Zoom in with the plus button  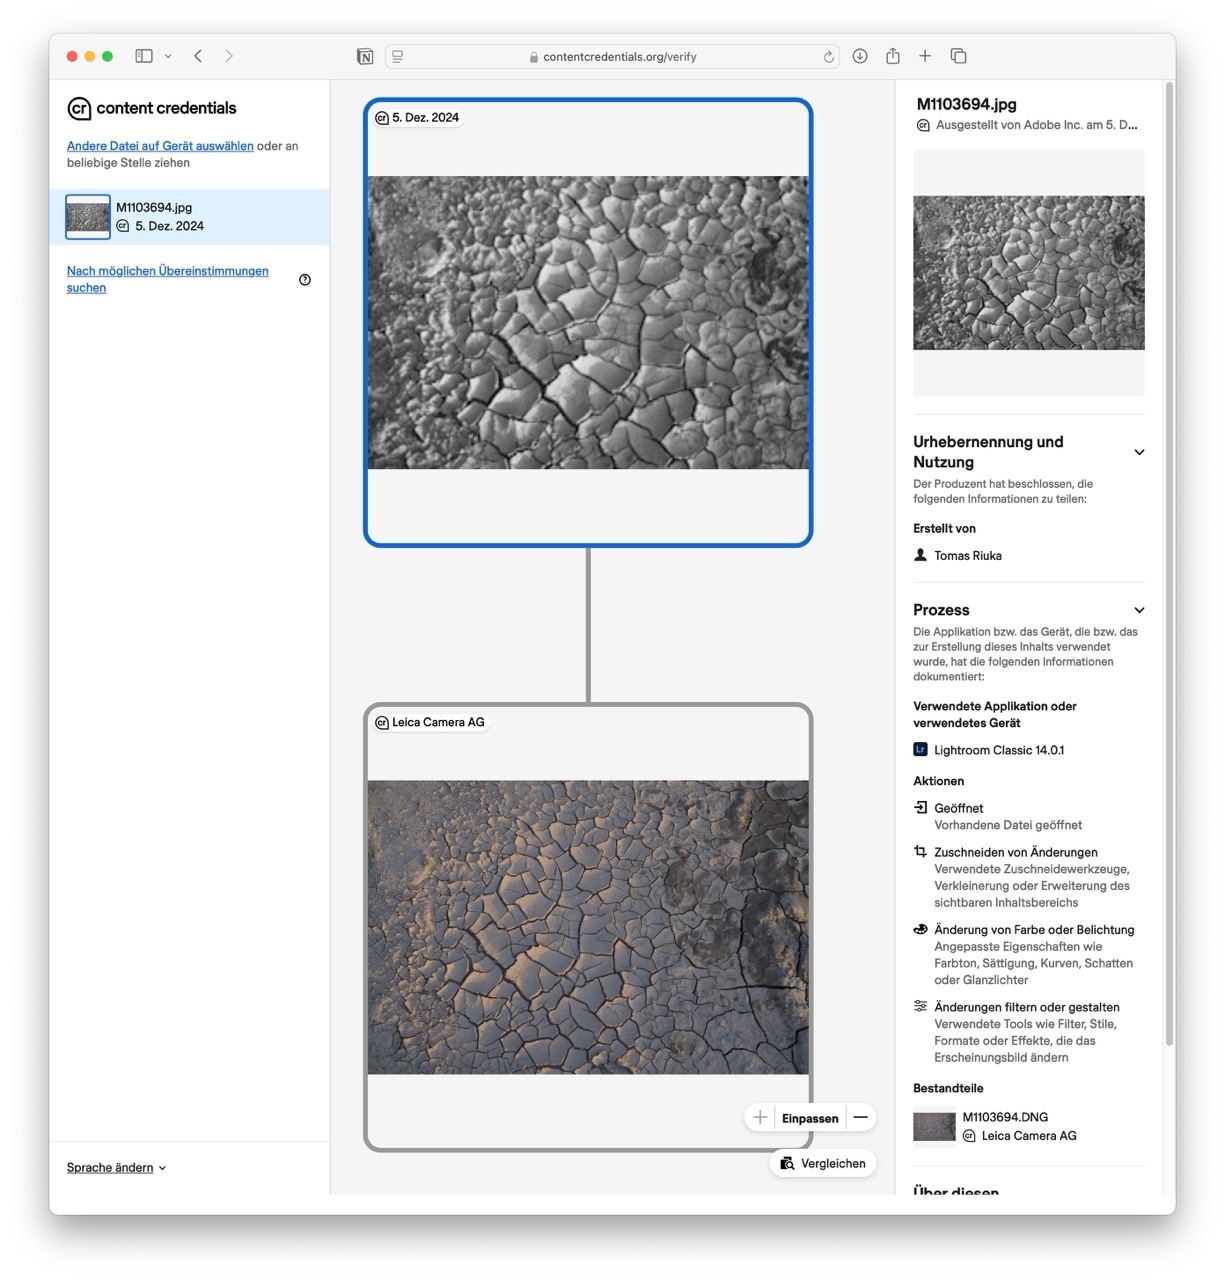[760, 1117]
